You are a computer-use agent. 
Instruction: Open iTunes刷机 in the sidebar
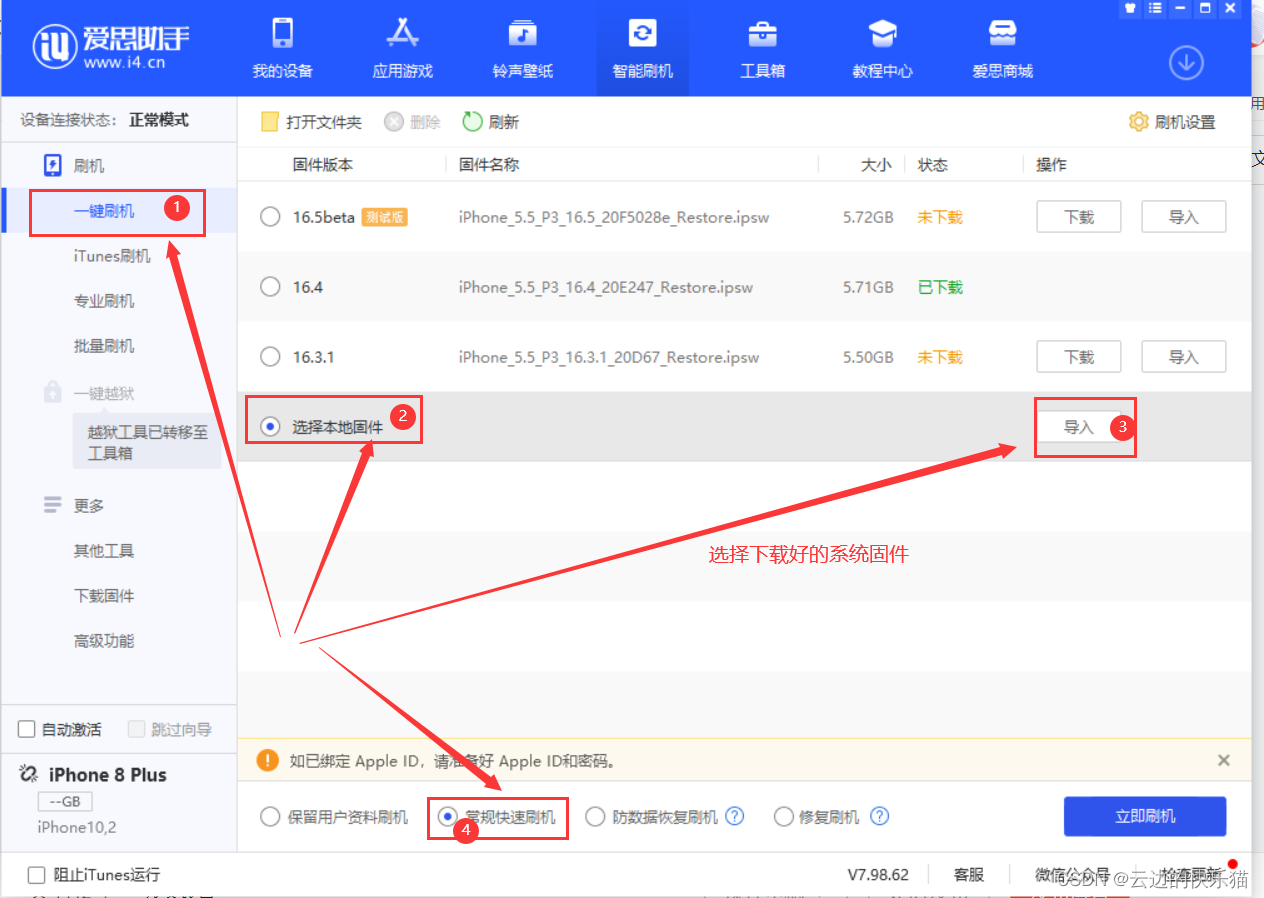(112, 256)
